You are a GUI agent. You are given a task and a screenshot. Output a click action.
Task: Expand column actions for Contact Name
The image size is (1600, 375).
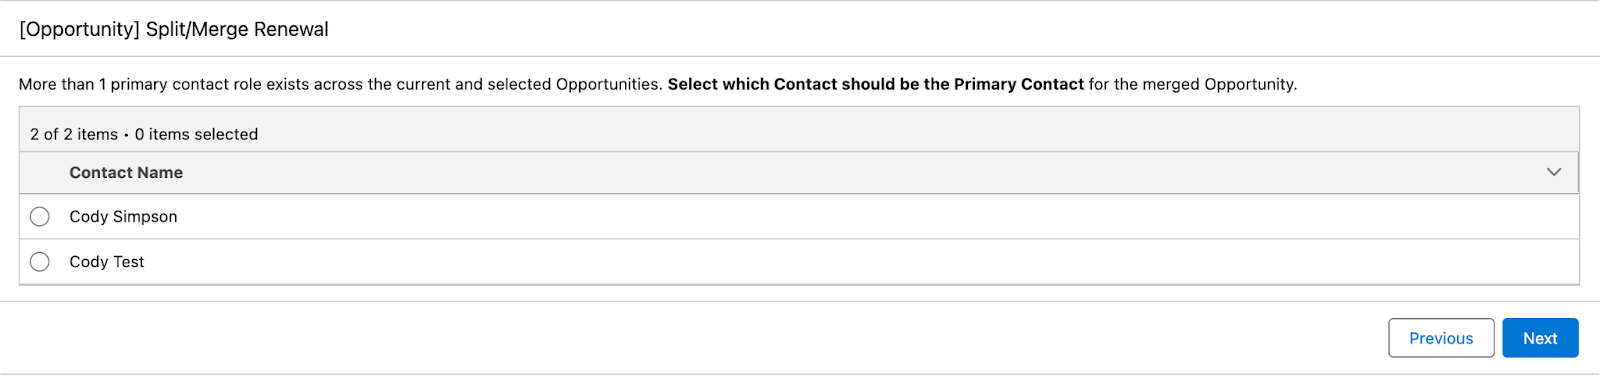(x=1554, y=172)
